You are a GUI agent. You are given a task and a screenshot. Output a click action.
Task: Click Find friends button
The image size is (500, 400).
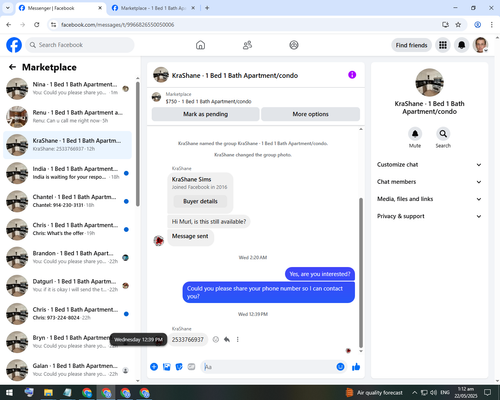(x=411, y=45)
